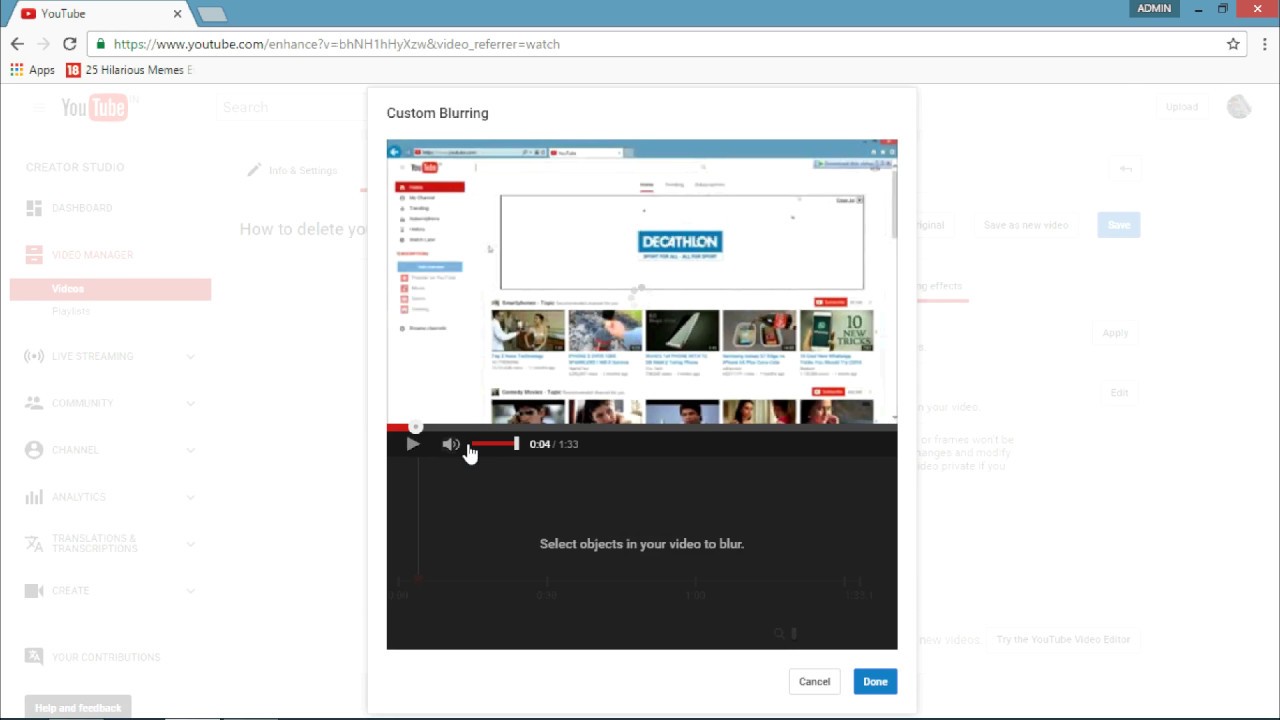The image size is (1280, 720).
Task: Close the YouTube browser tab
Action: (178, 13)
